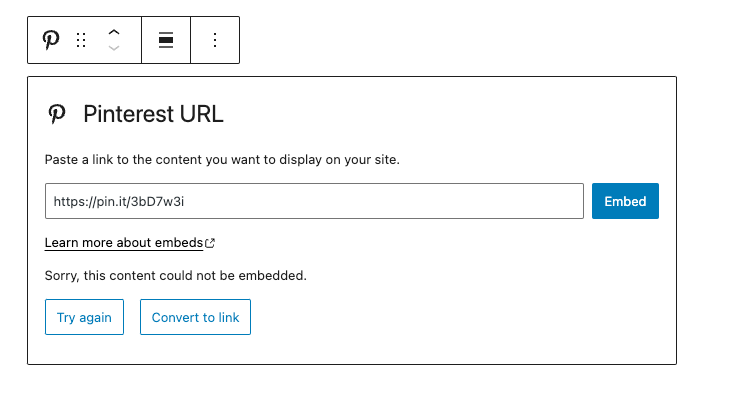Move the block down with the chevron
Screen dimensions: 739x403
tap(114, 48)
